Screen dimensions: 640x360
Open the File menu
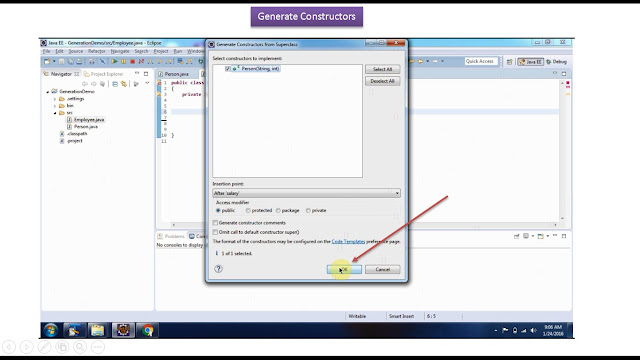(x=47, y=51)
